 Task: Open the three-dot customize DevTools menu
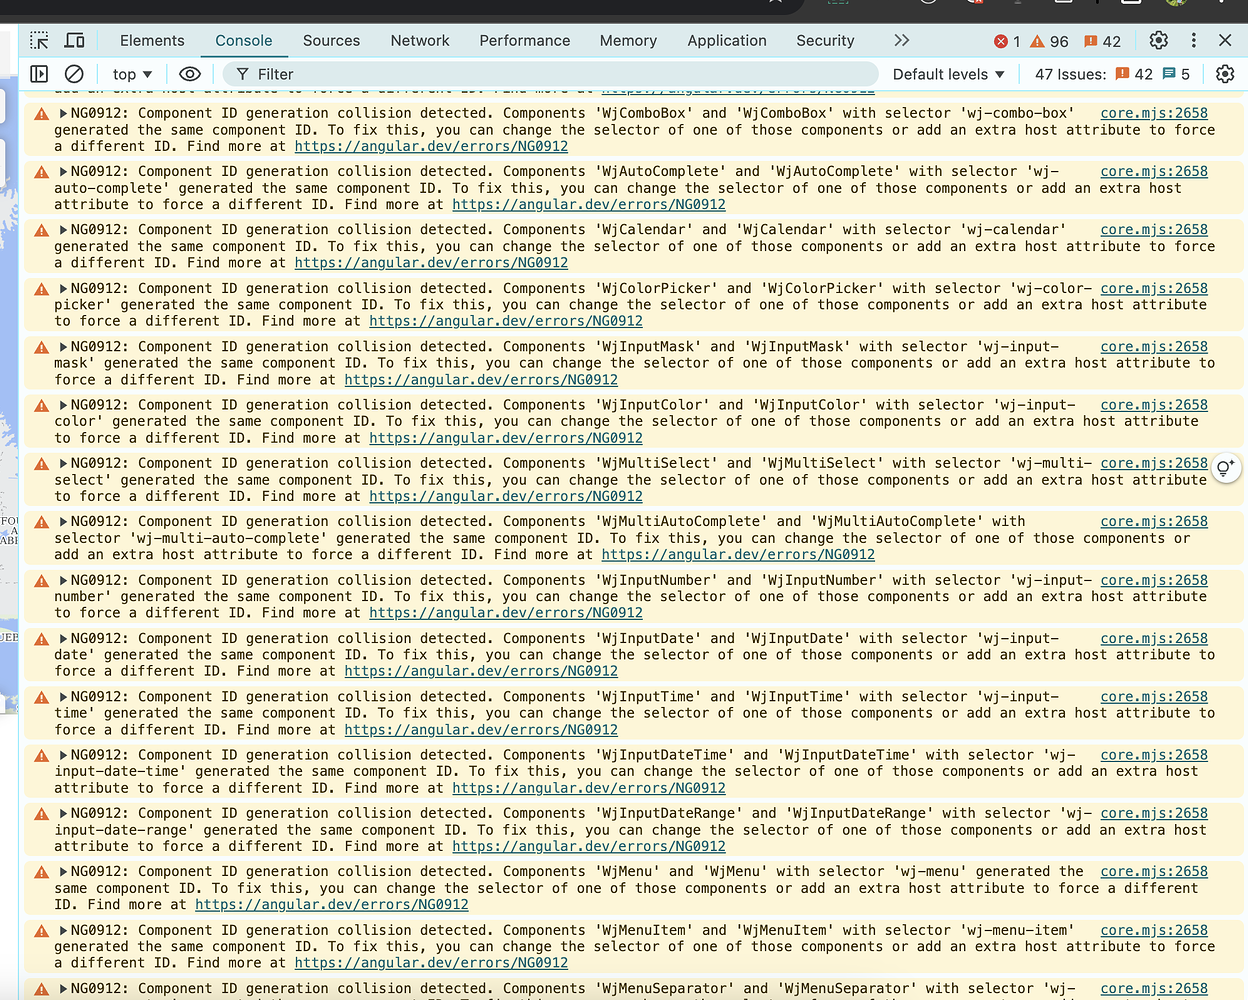tap(1195, 40)
